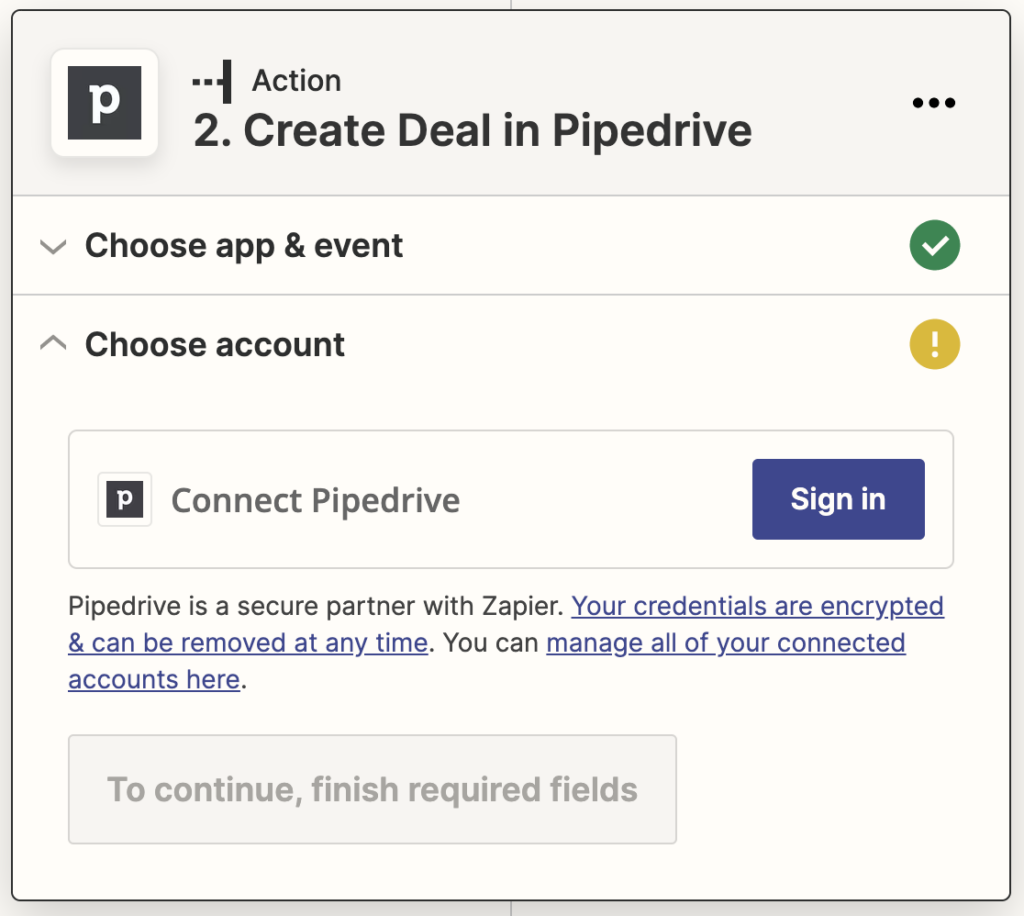Open the three-dot options menu

pos(933,103)
